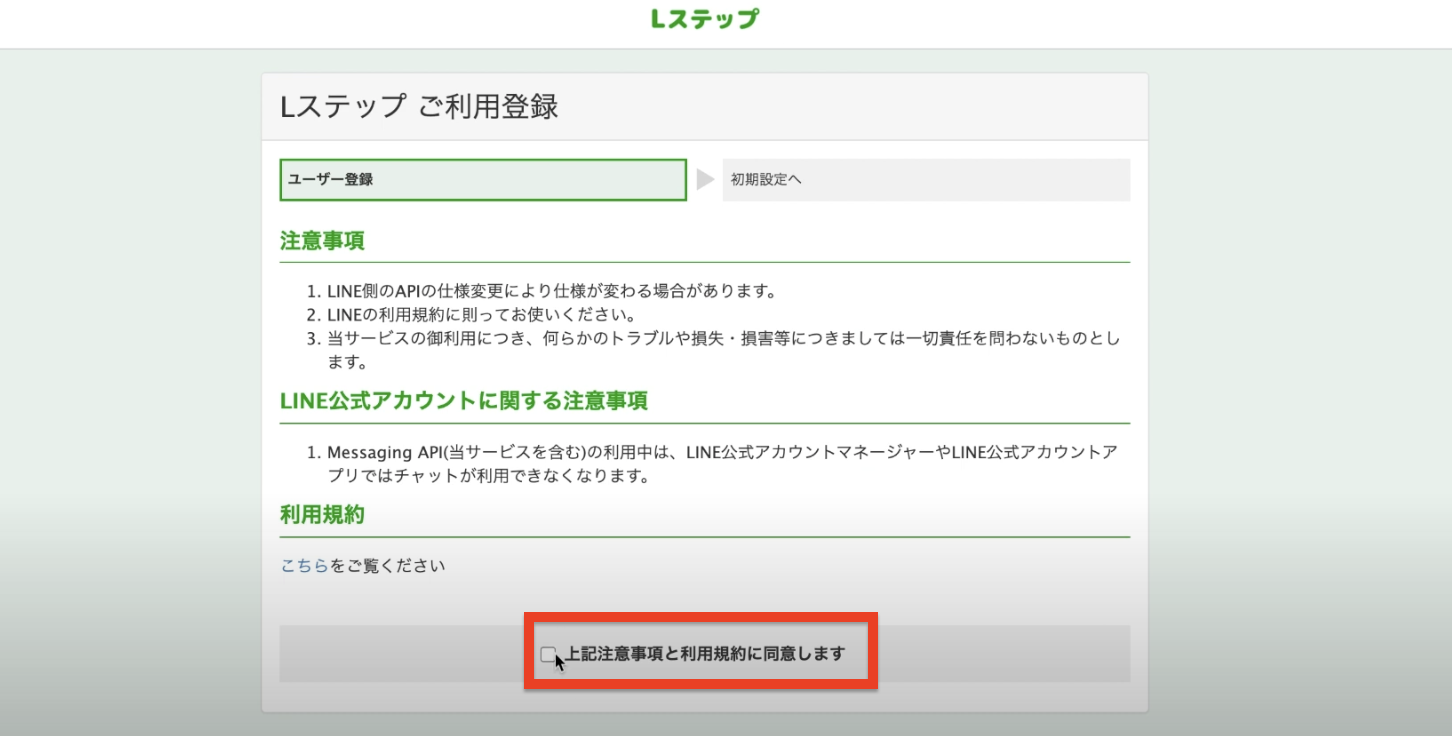Open the こちら terms of service link
Screen dimensions: 1452x736
[x=304, y=566]
